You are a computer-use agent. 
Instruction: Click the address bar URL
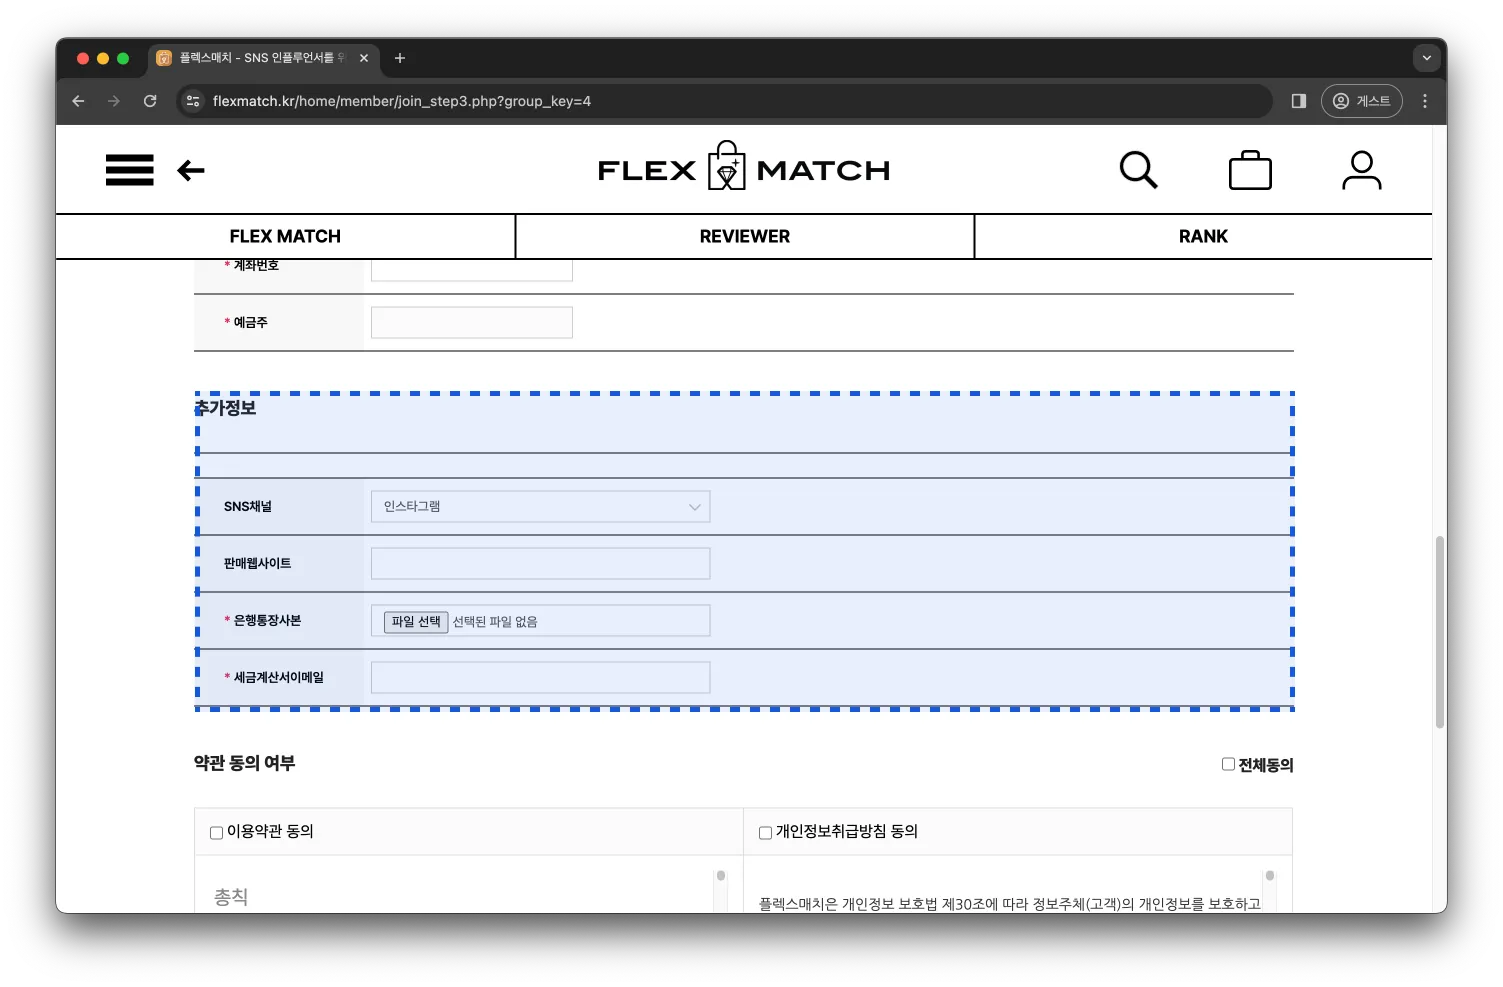click(402, 101)
